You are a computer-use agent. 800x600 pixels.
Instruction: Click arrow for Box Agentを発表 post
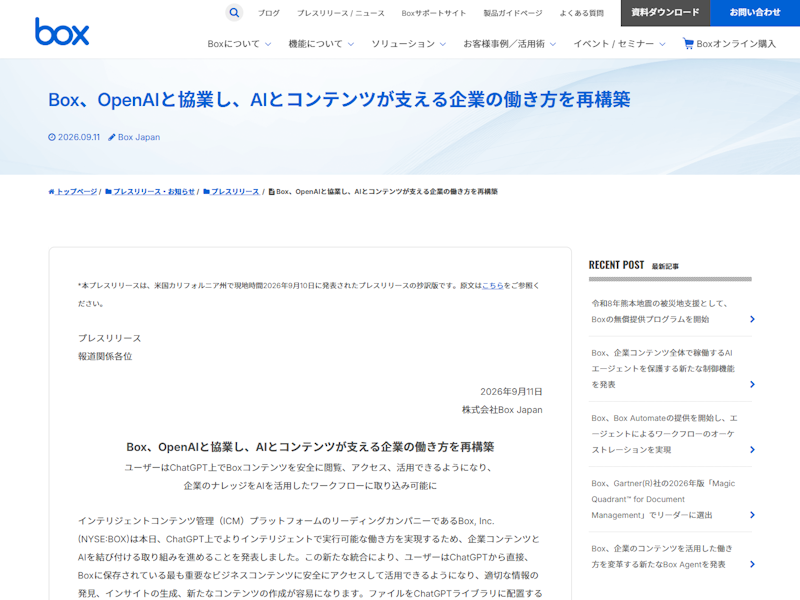click(x=752, y=564)
